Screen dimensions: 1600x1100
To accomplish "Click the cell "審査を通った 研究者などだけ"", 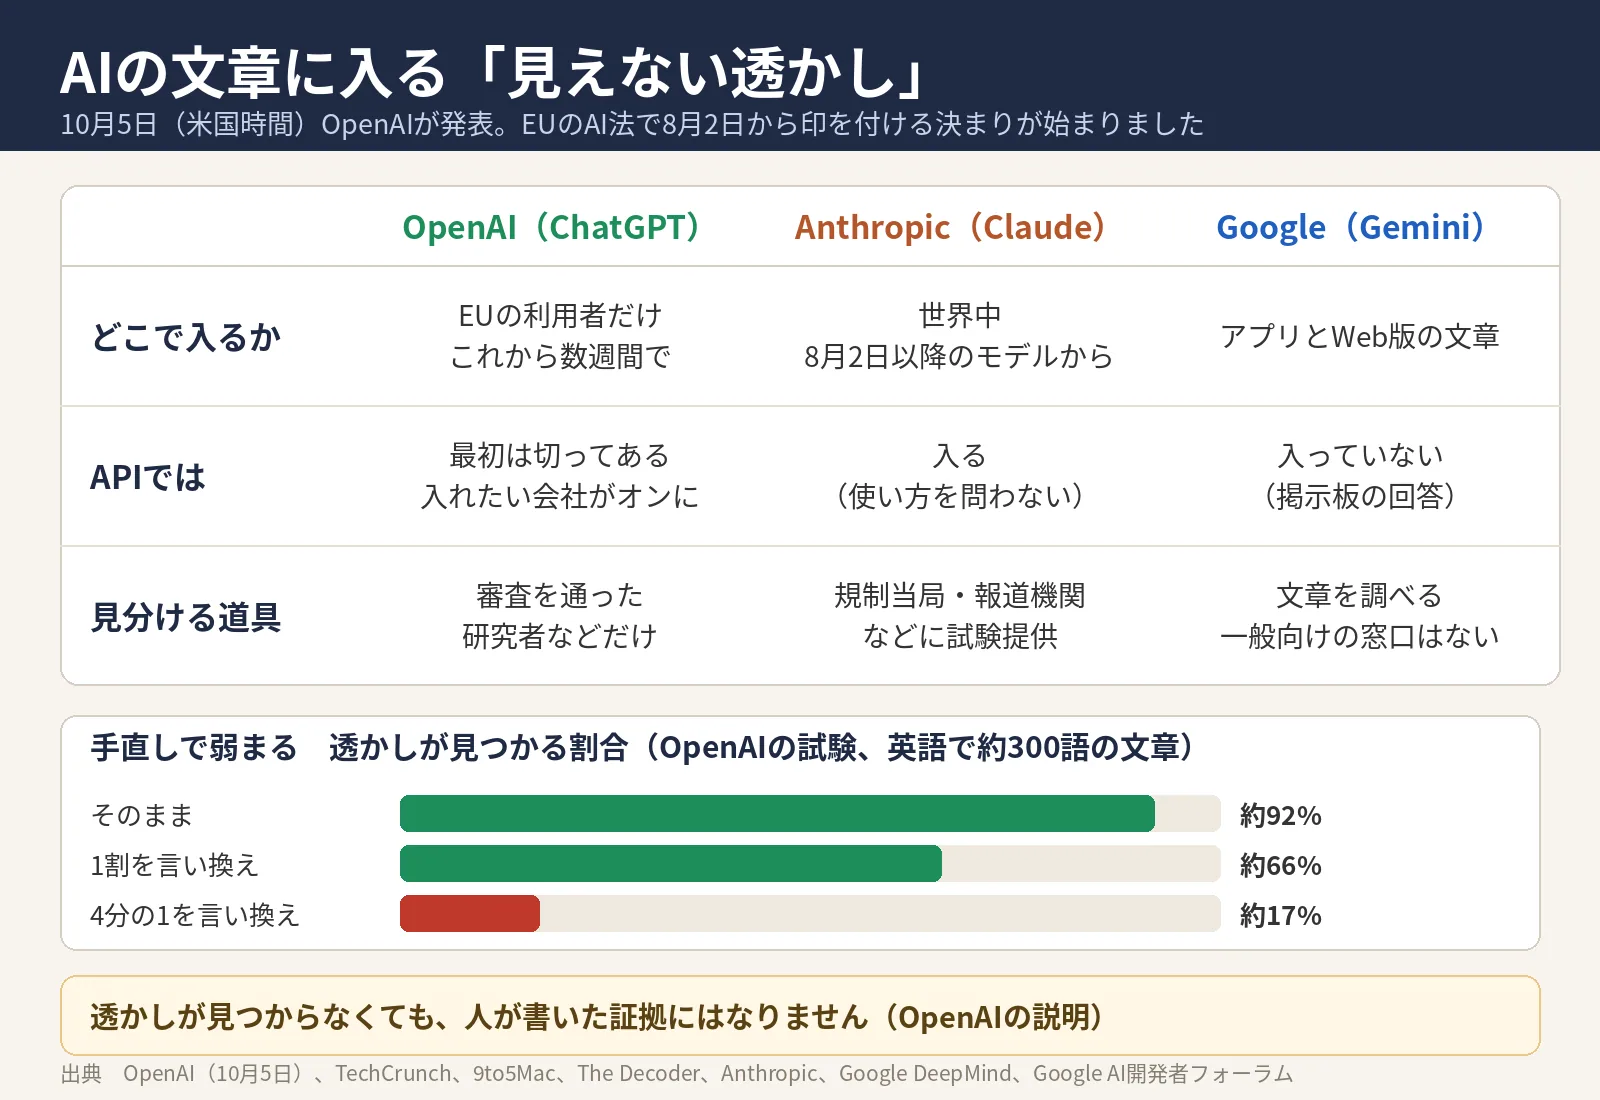I will (x=560, y=616).
